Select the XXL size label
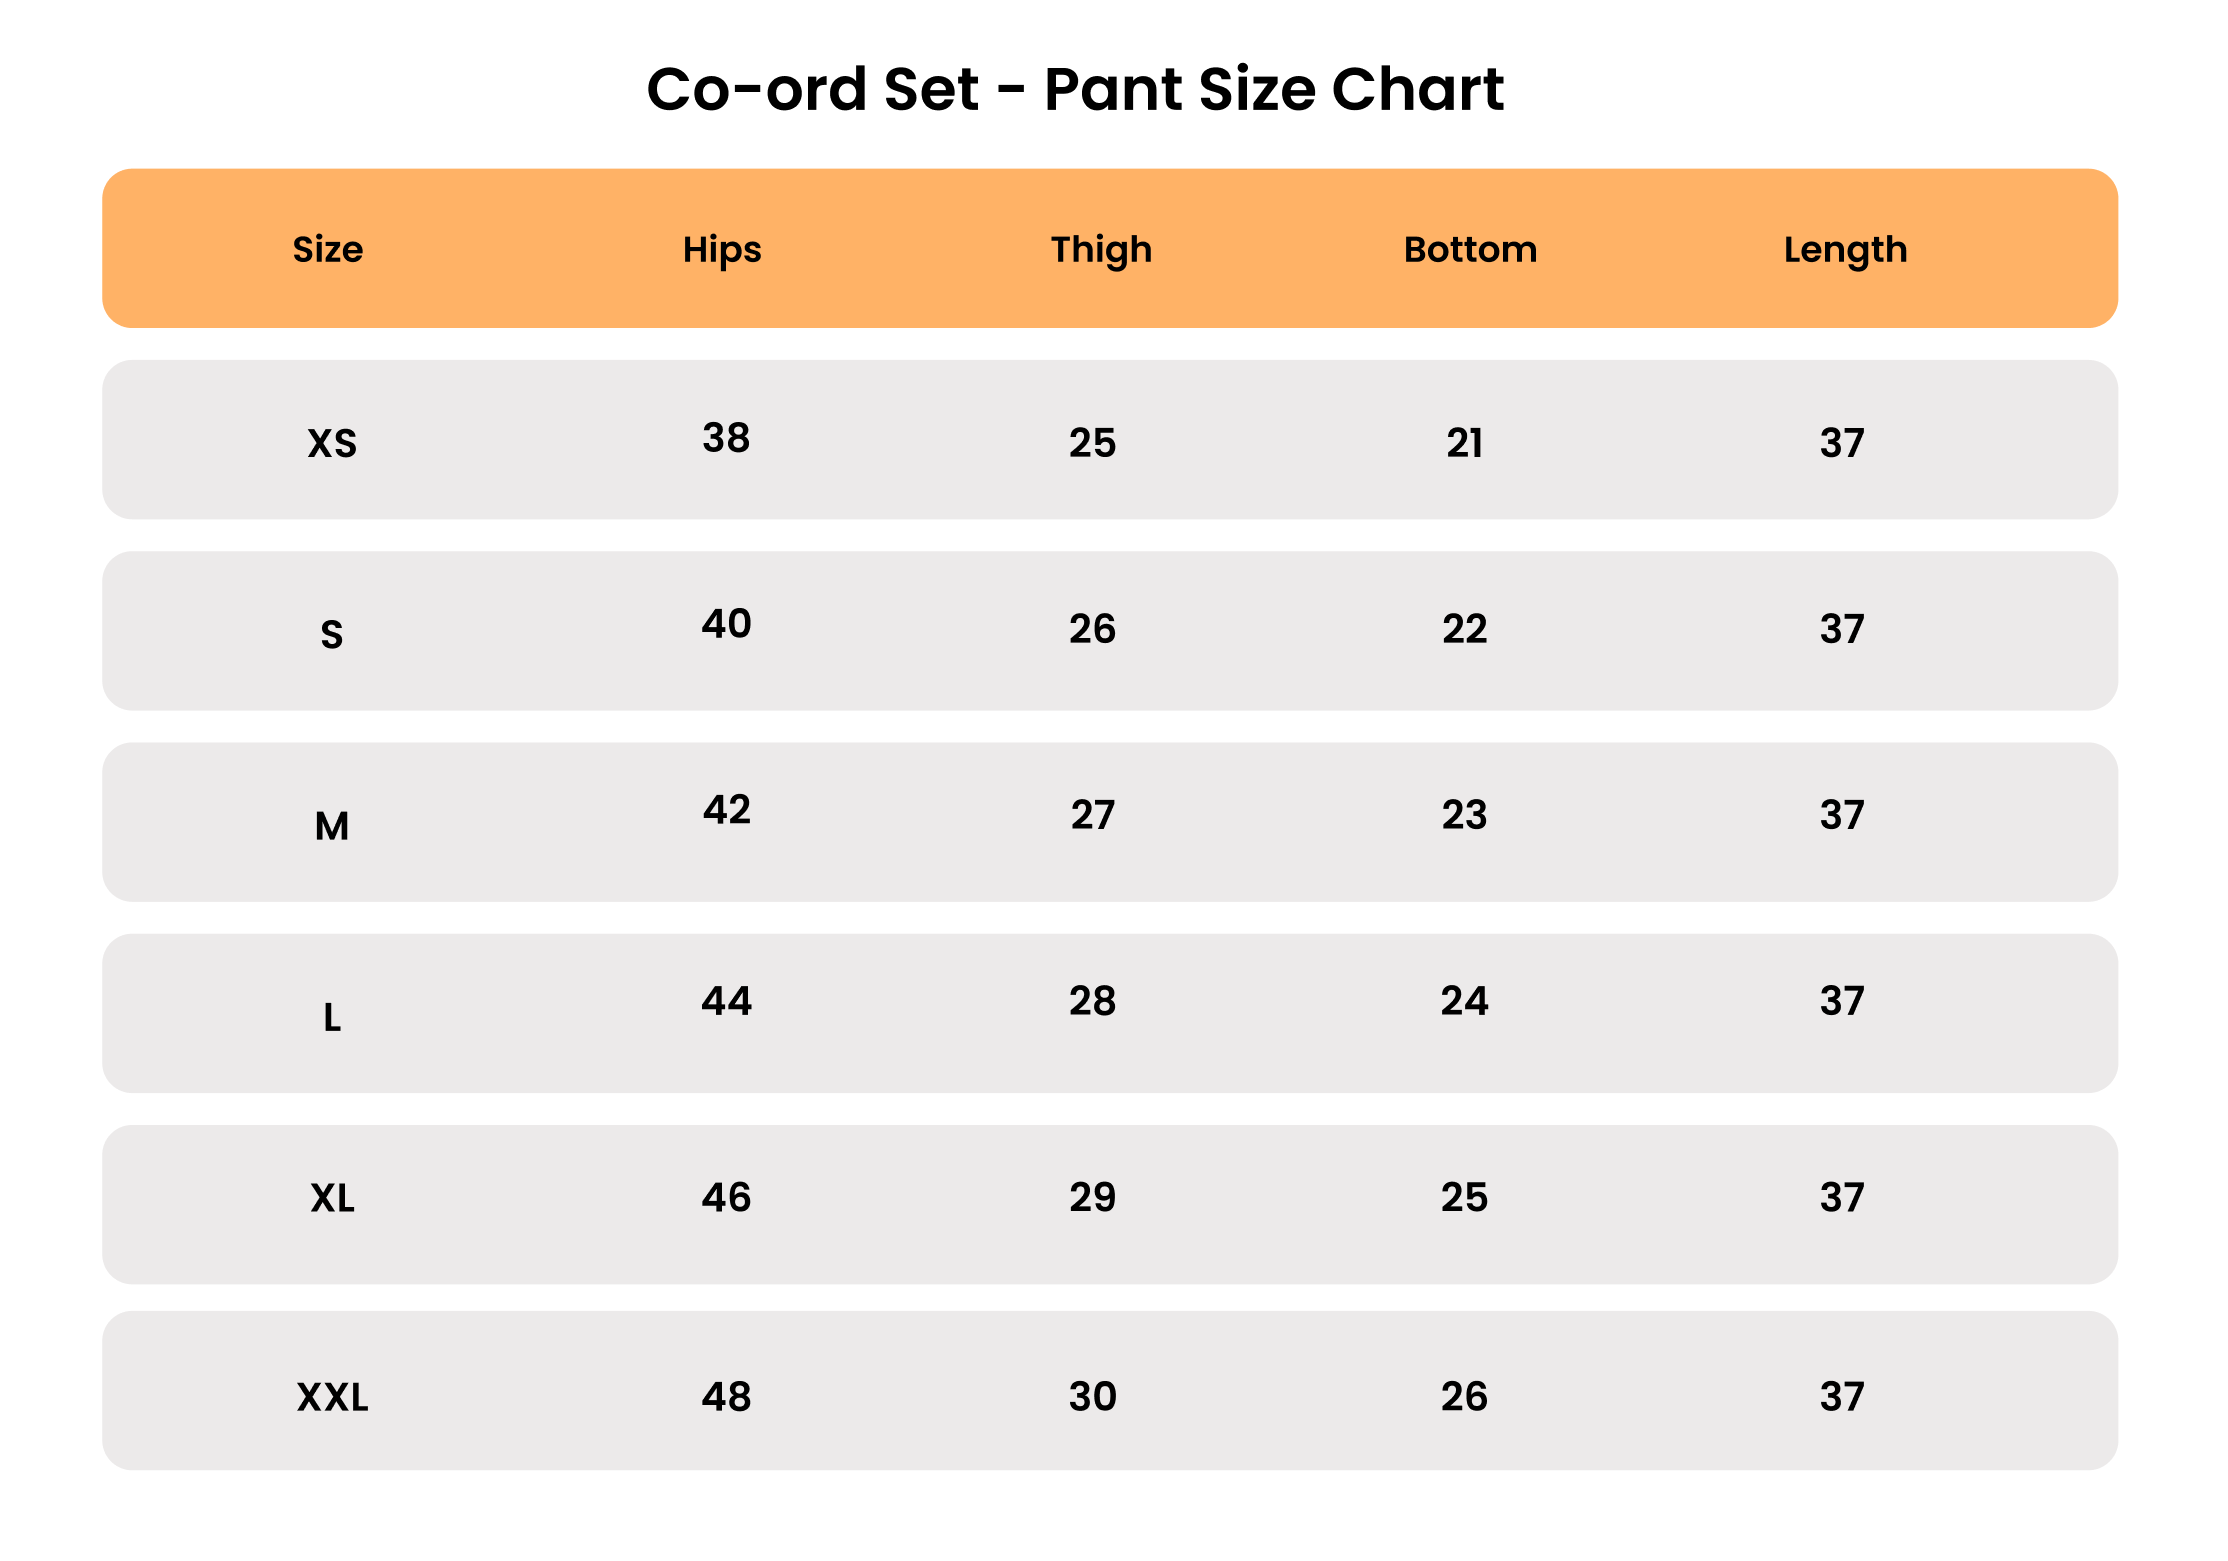 coord(332,1396)
